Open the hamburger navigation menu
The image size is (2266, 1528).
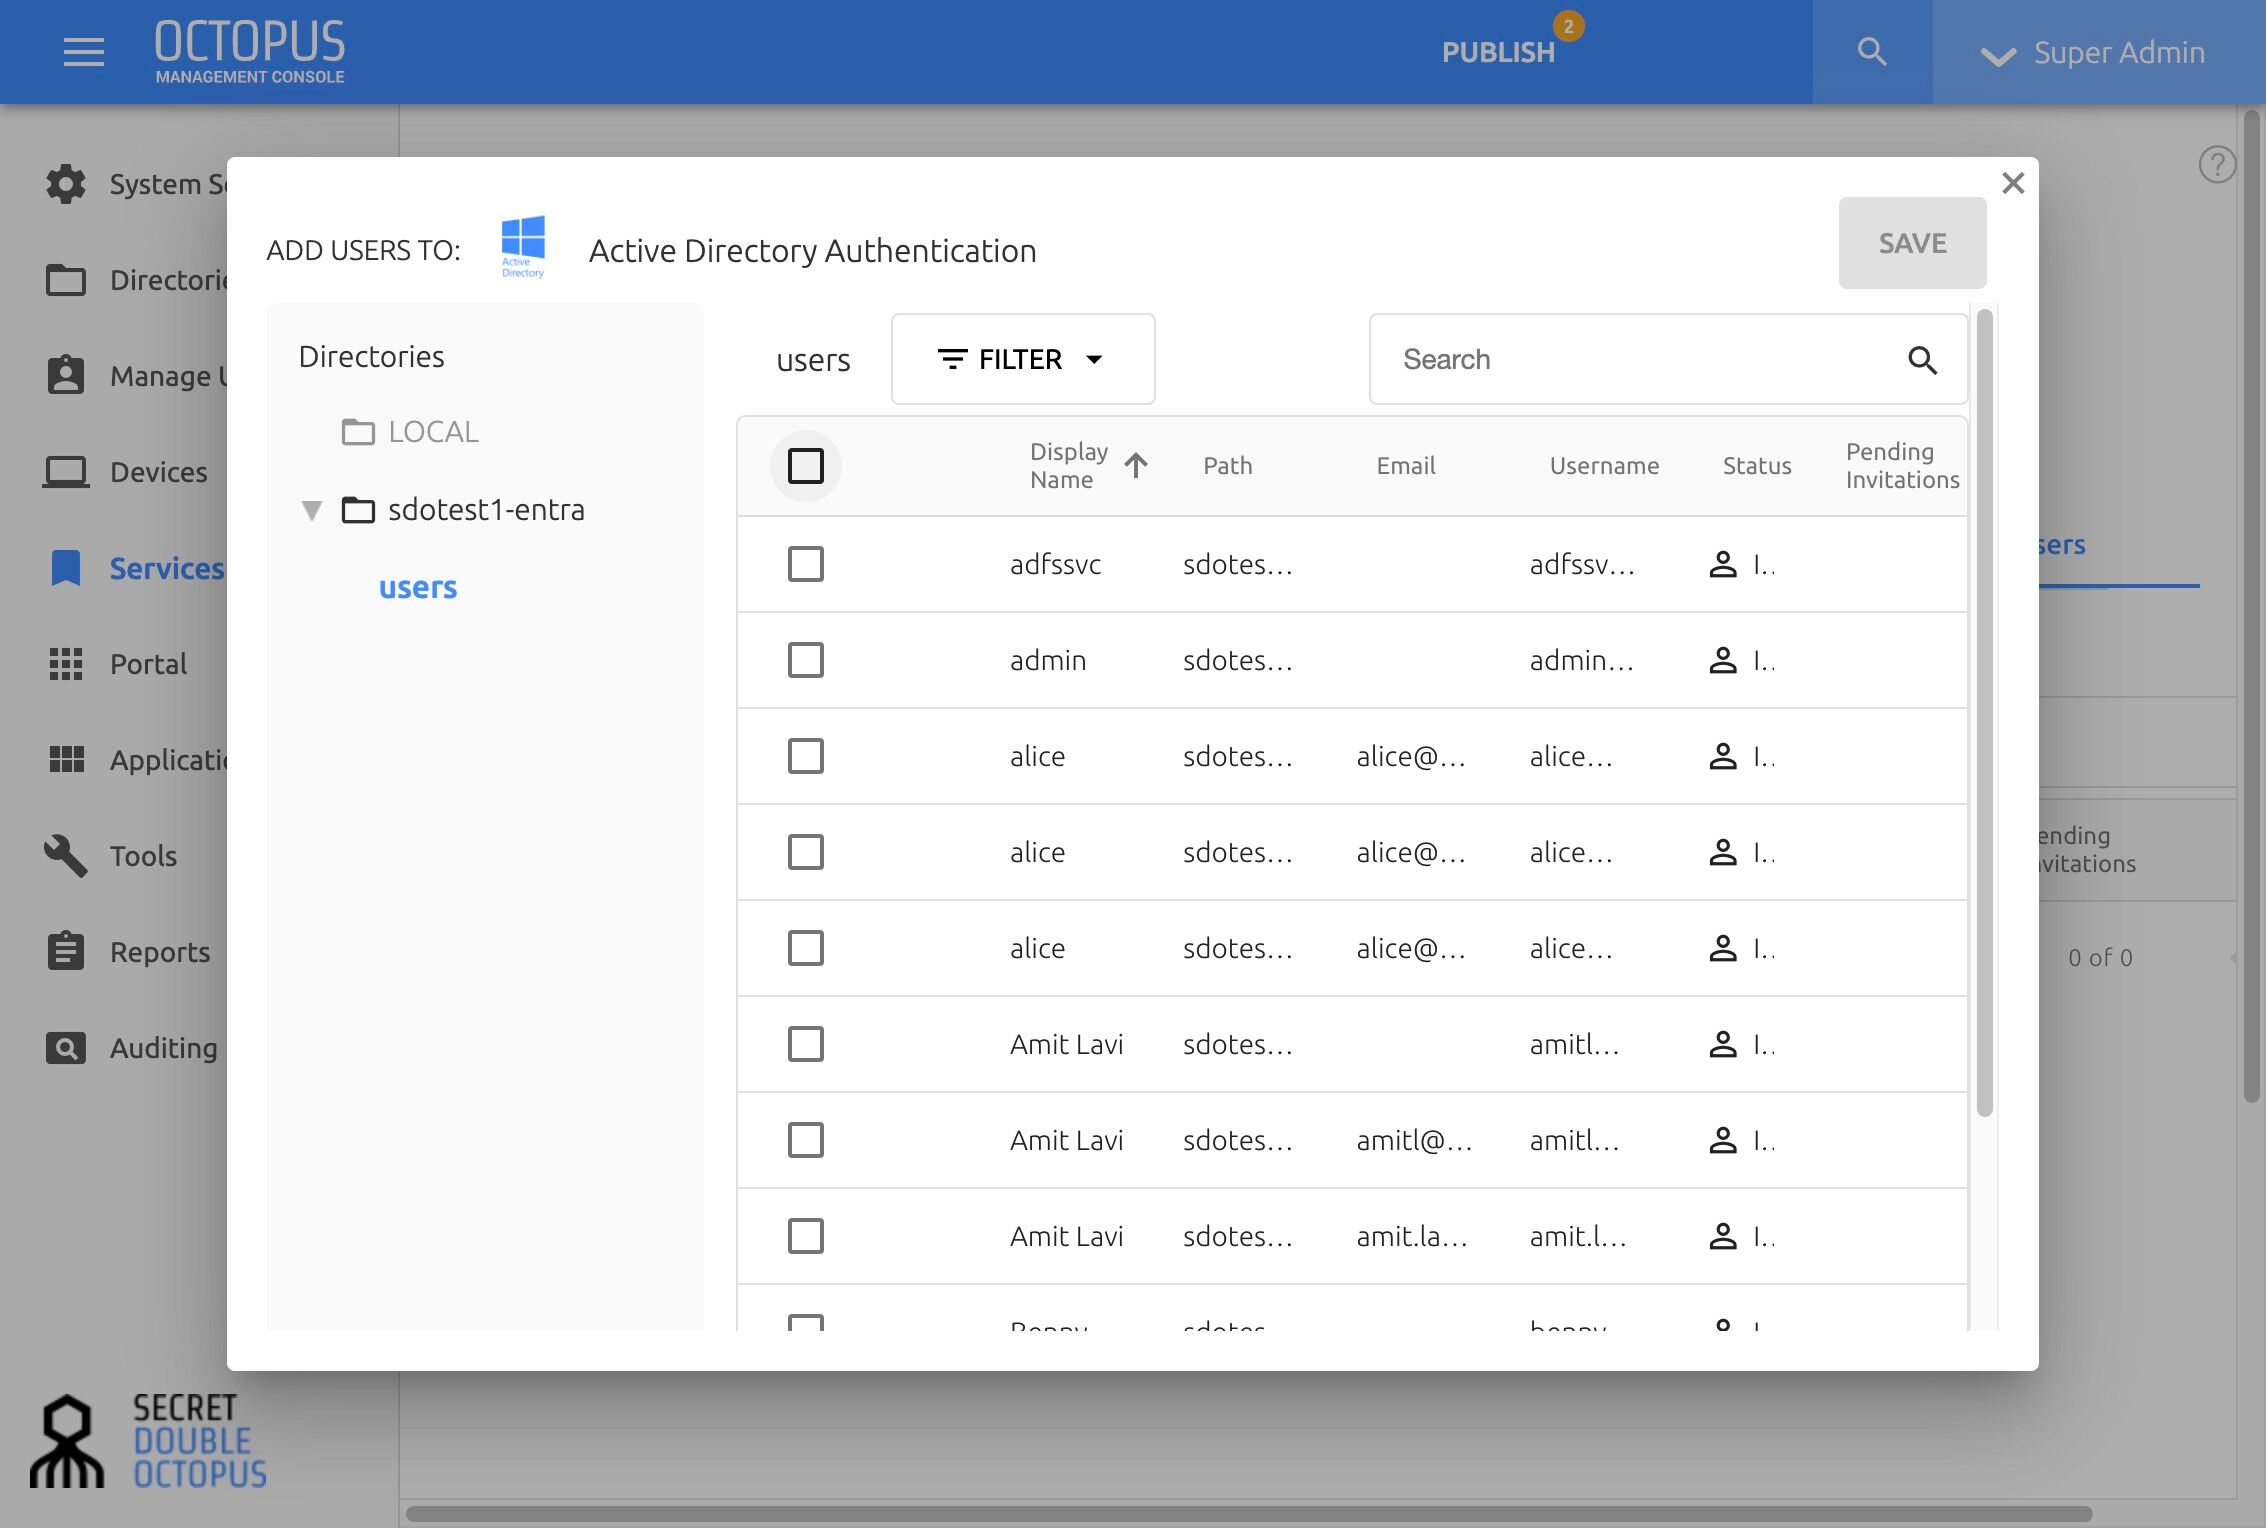pos(83,52)
